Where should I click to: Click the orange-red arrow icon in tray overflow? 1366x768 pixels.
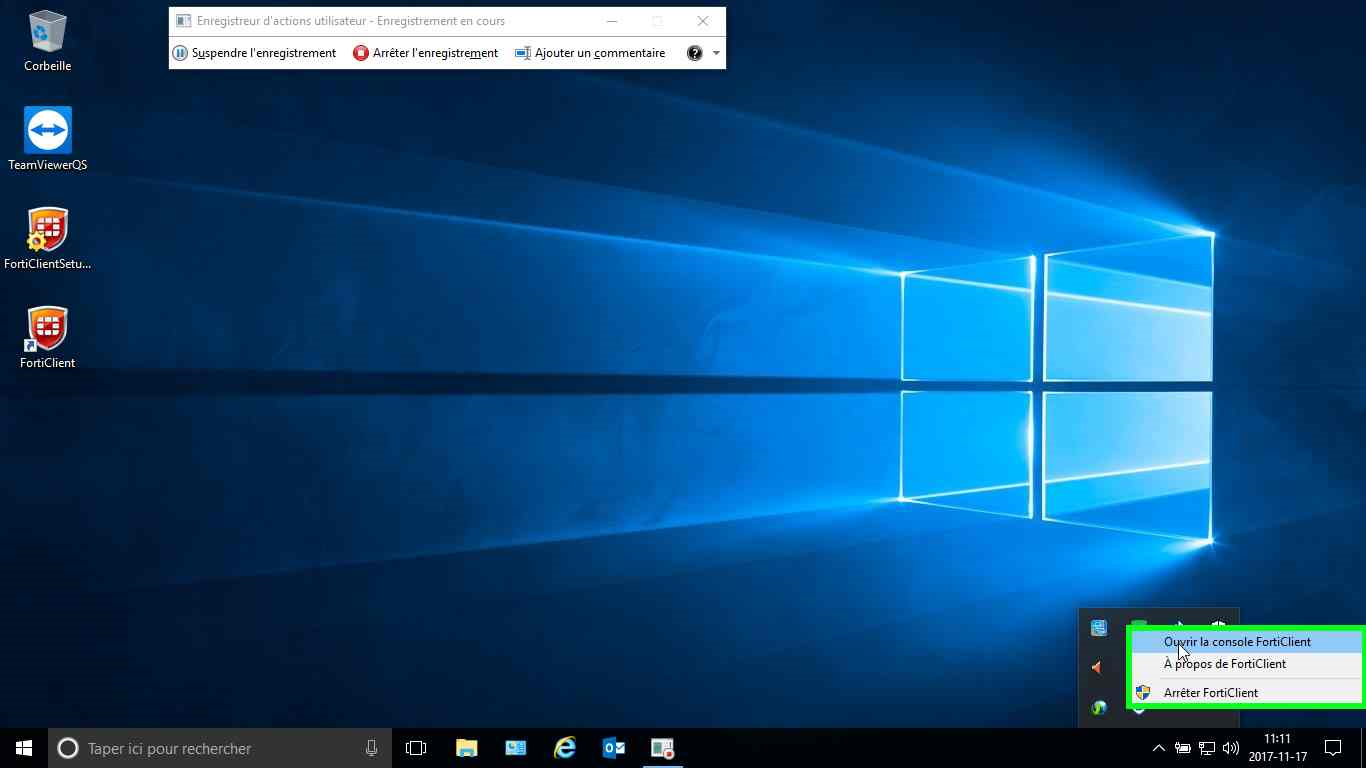pyautogui.click(x=1099, y=667)
